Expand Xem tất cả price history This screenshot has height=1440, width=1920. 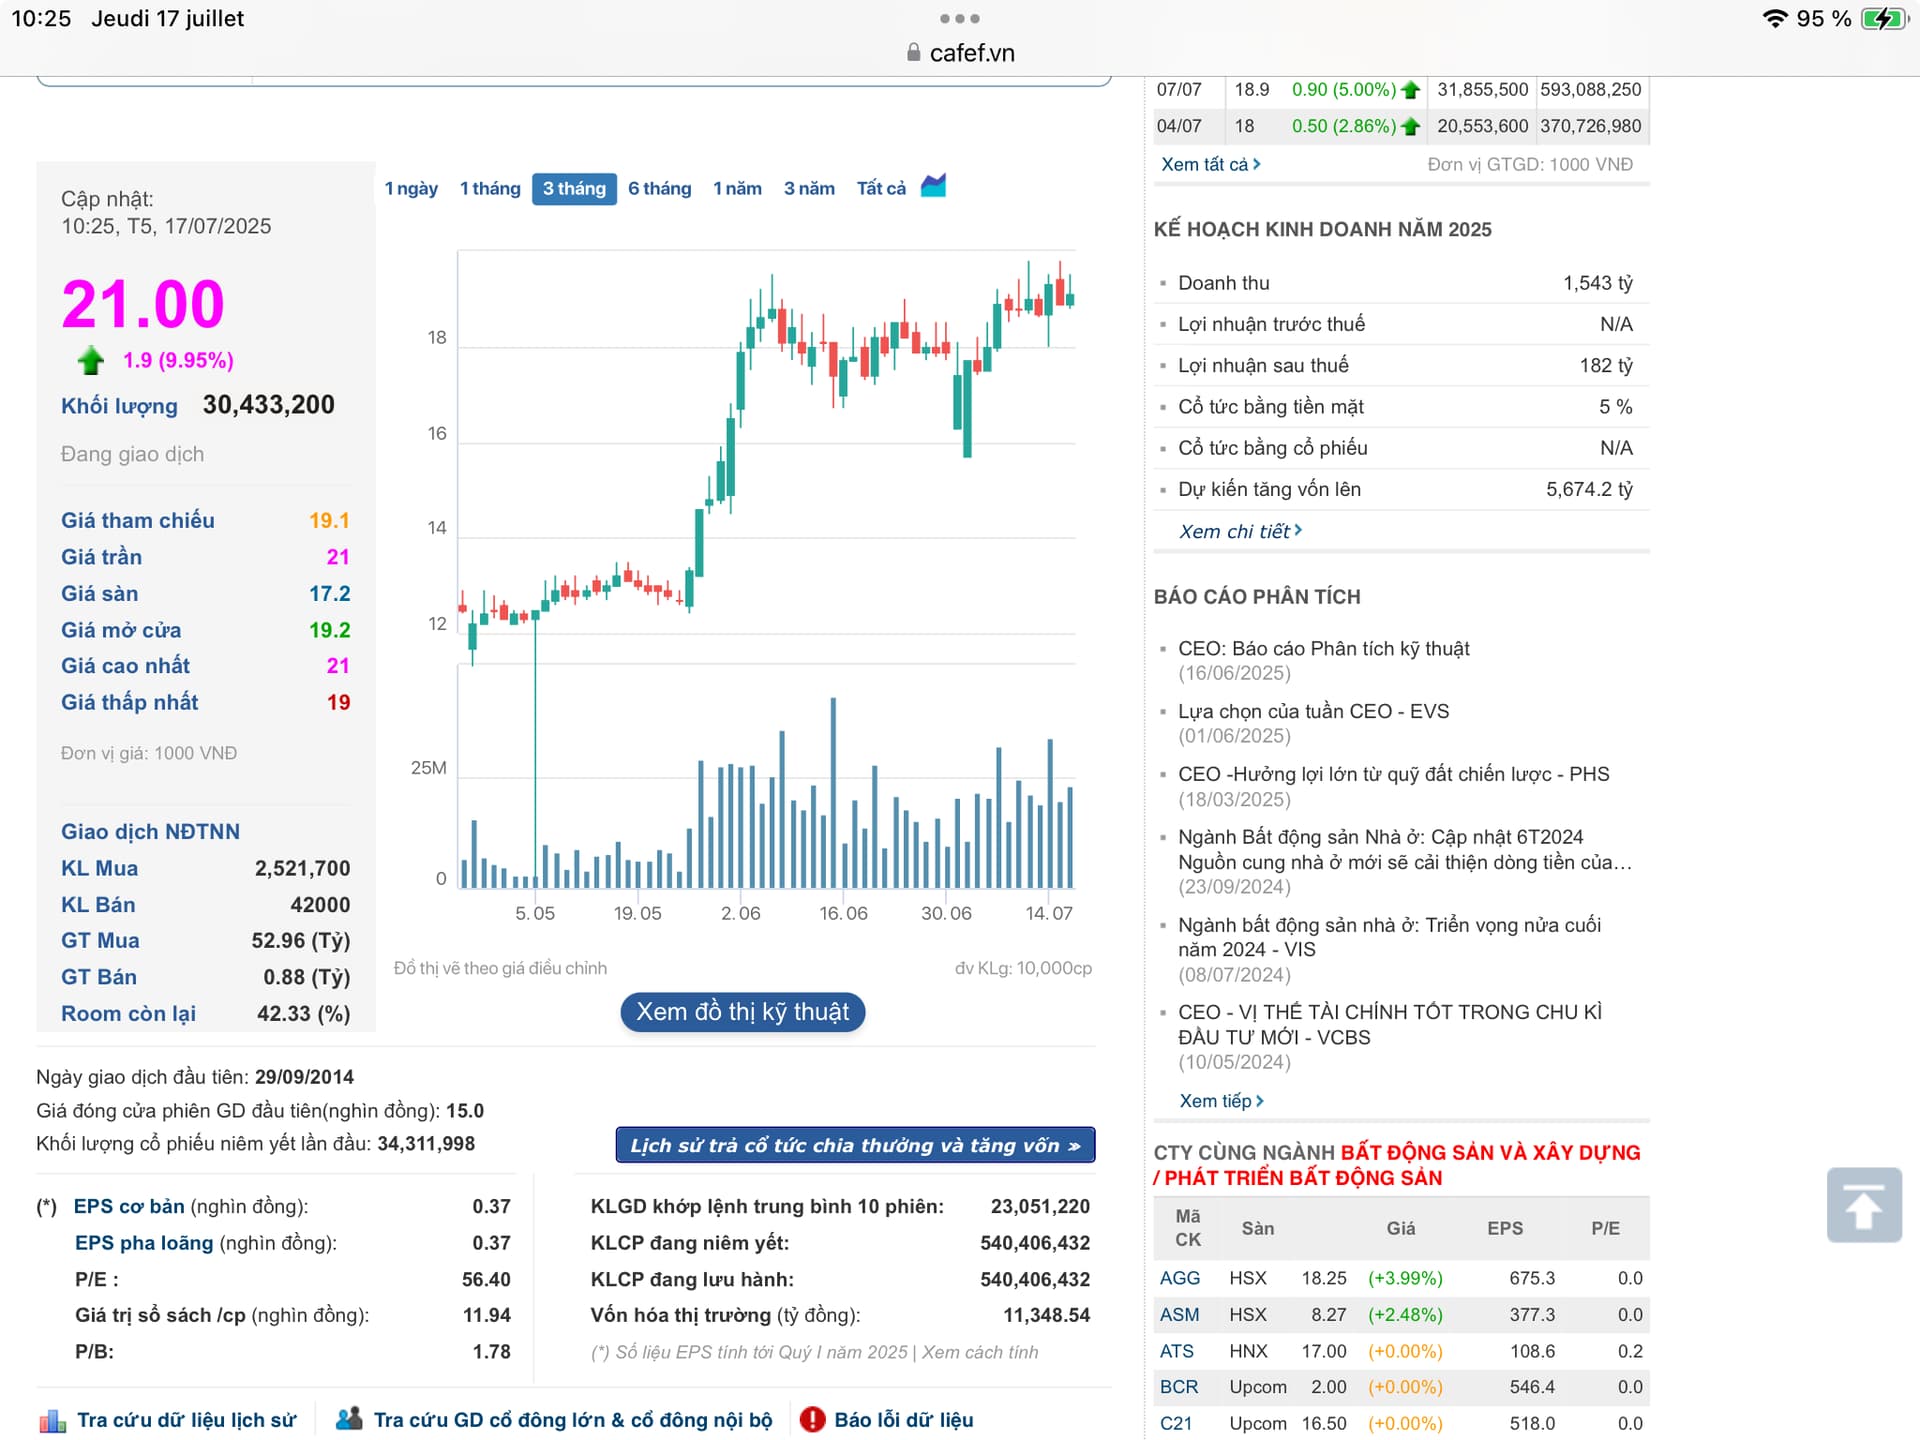pos(1210,164)
